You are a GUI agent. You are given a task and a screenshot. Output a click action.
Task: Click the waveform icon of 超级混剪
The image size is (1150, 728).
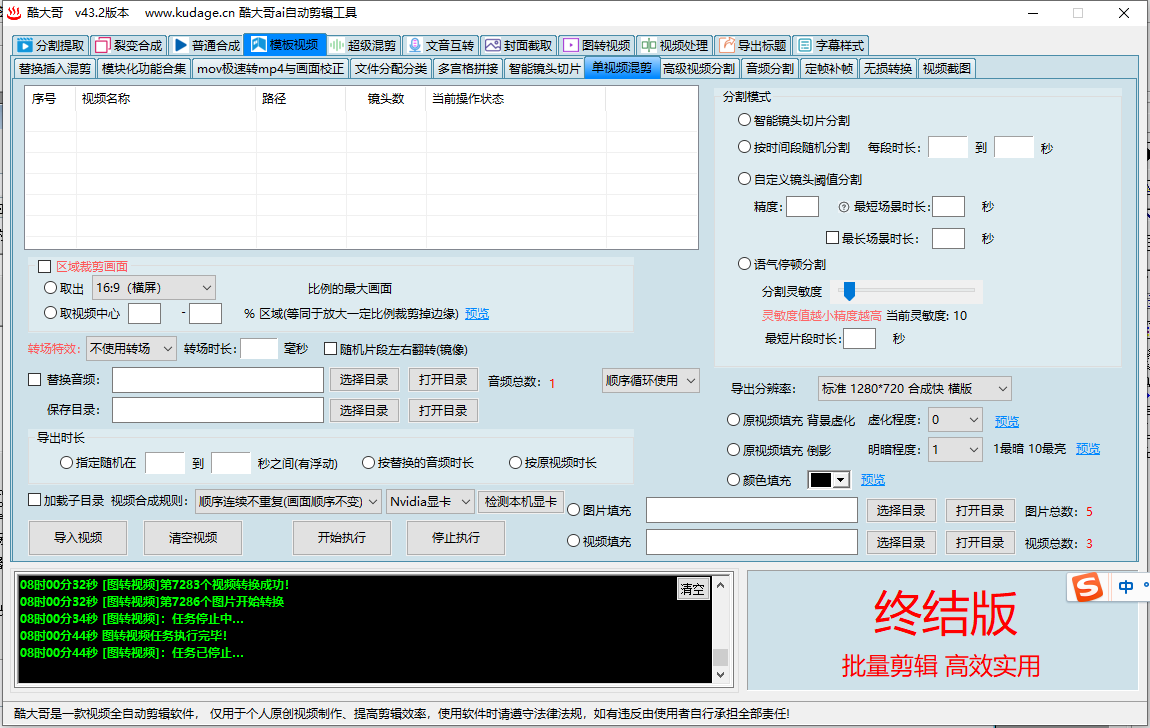[x=337, y=45]
